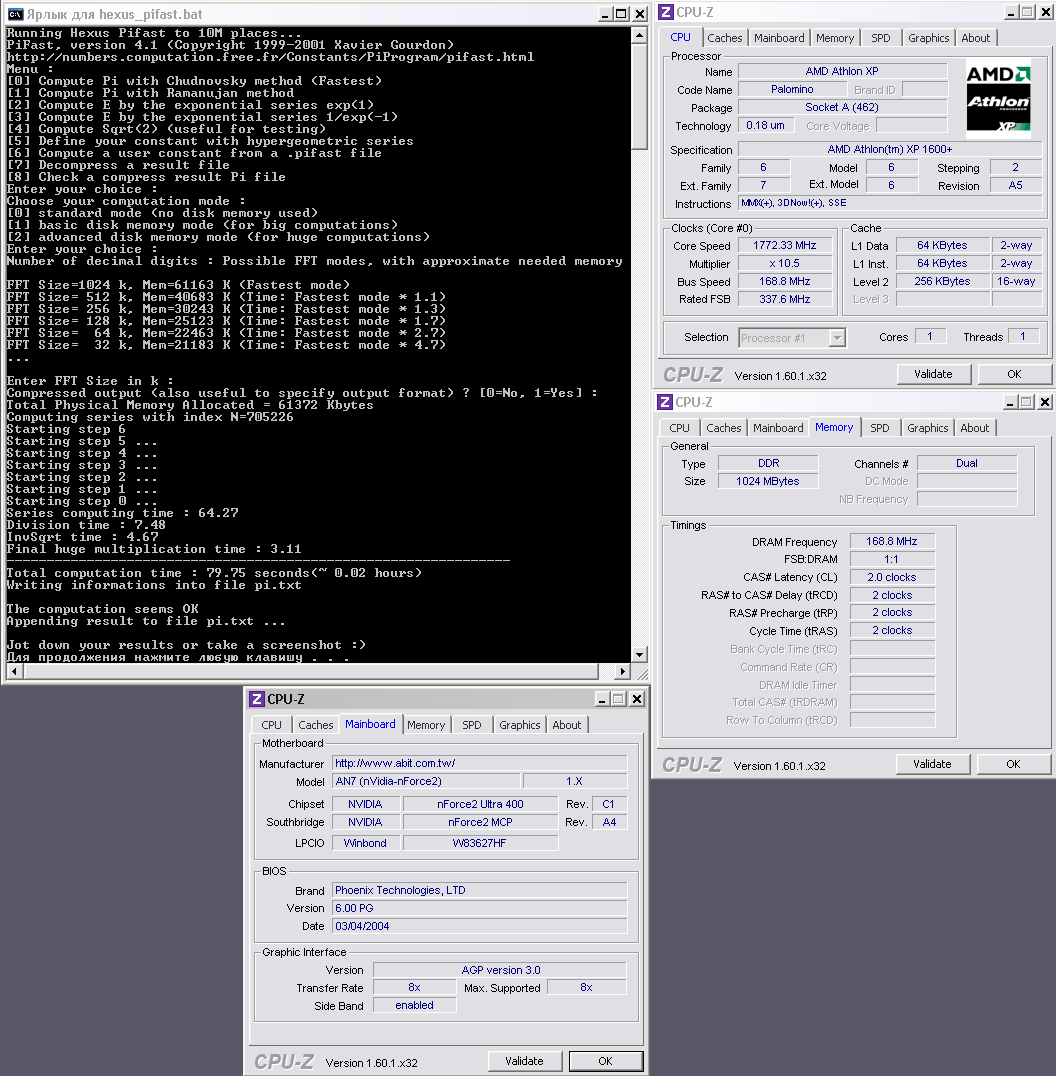Switch to the Mainboard tab in the top-right CPU window
The height and width of the screenshot is (1076, 1056).
(779, 38)
